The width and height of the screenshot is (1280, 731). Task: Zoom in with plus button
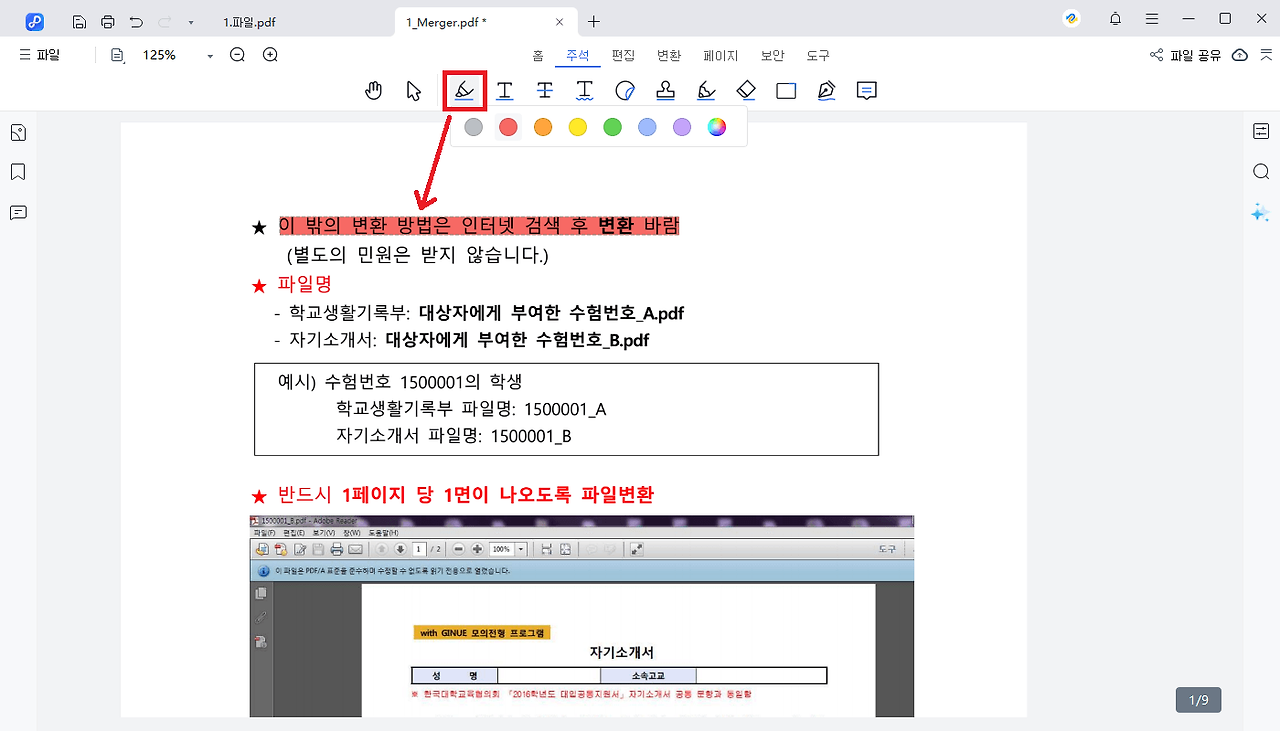coord(270,55)
